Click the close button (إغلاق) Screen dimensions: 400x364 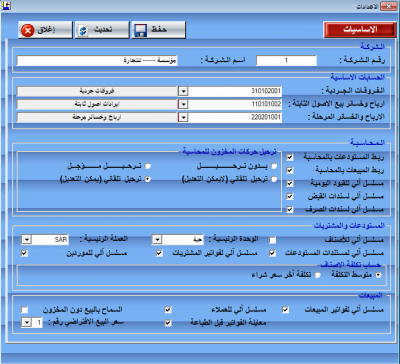point(45,30)
